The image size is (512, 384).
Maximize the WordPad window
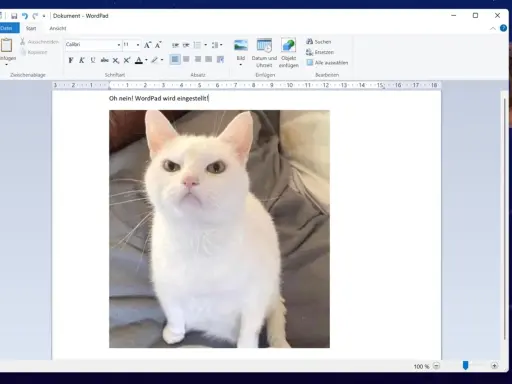click(475, 15)
